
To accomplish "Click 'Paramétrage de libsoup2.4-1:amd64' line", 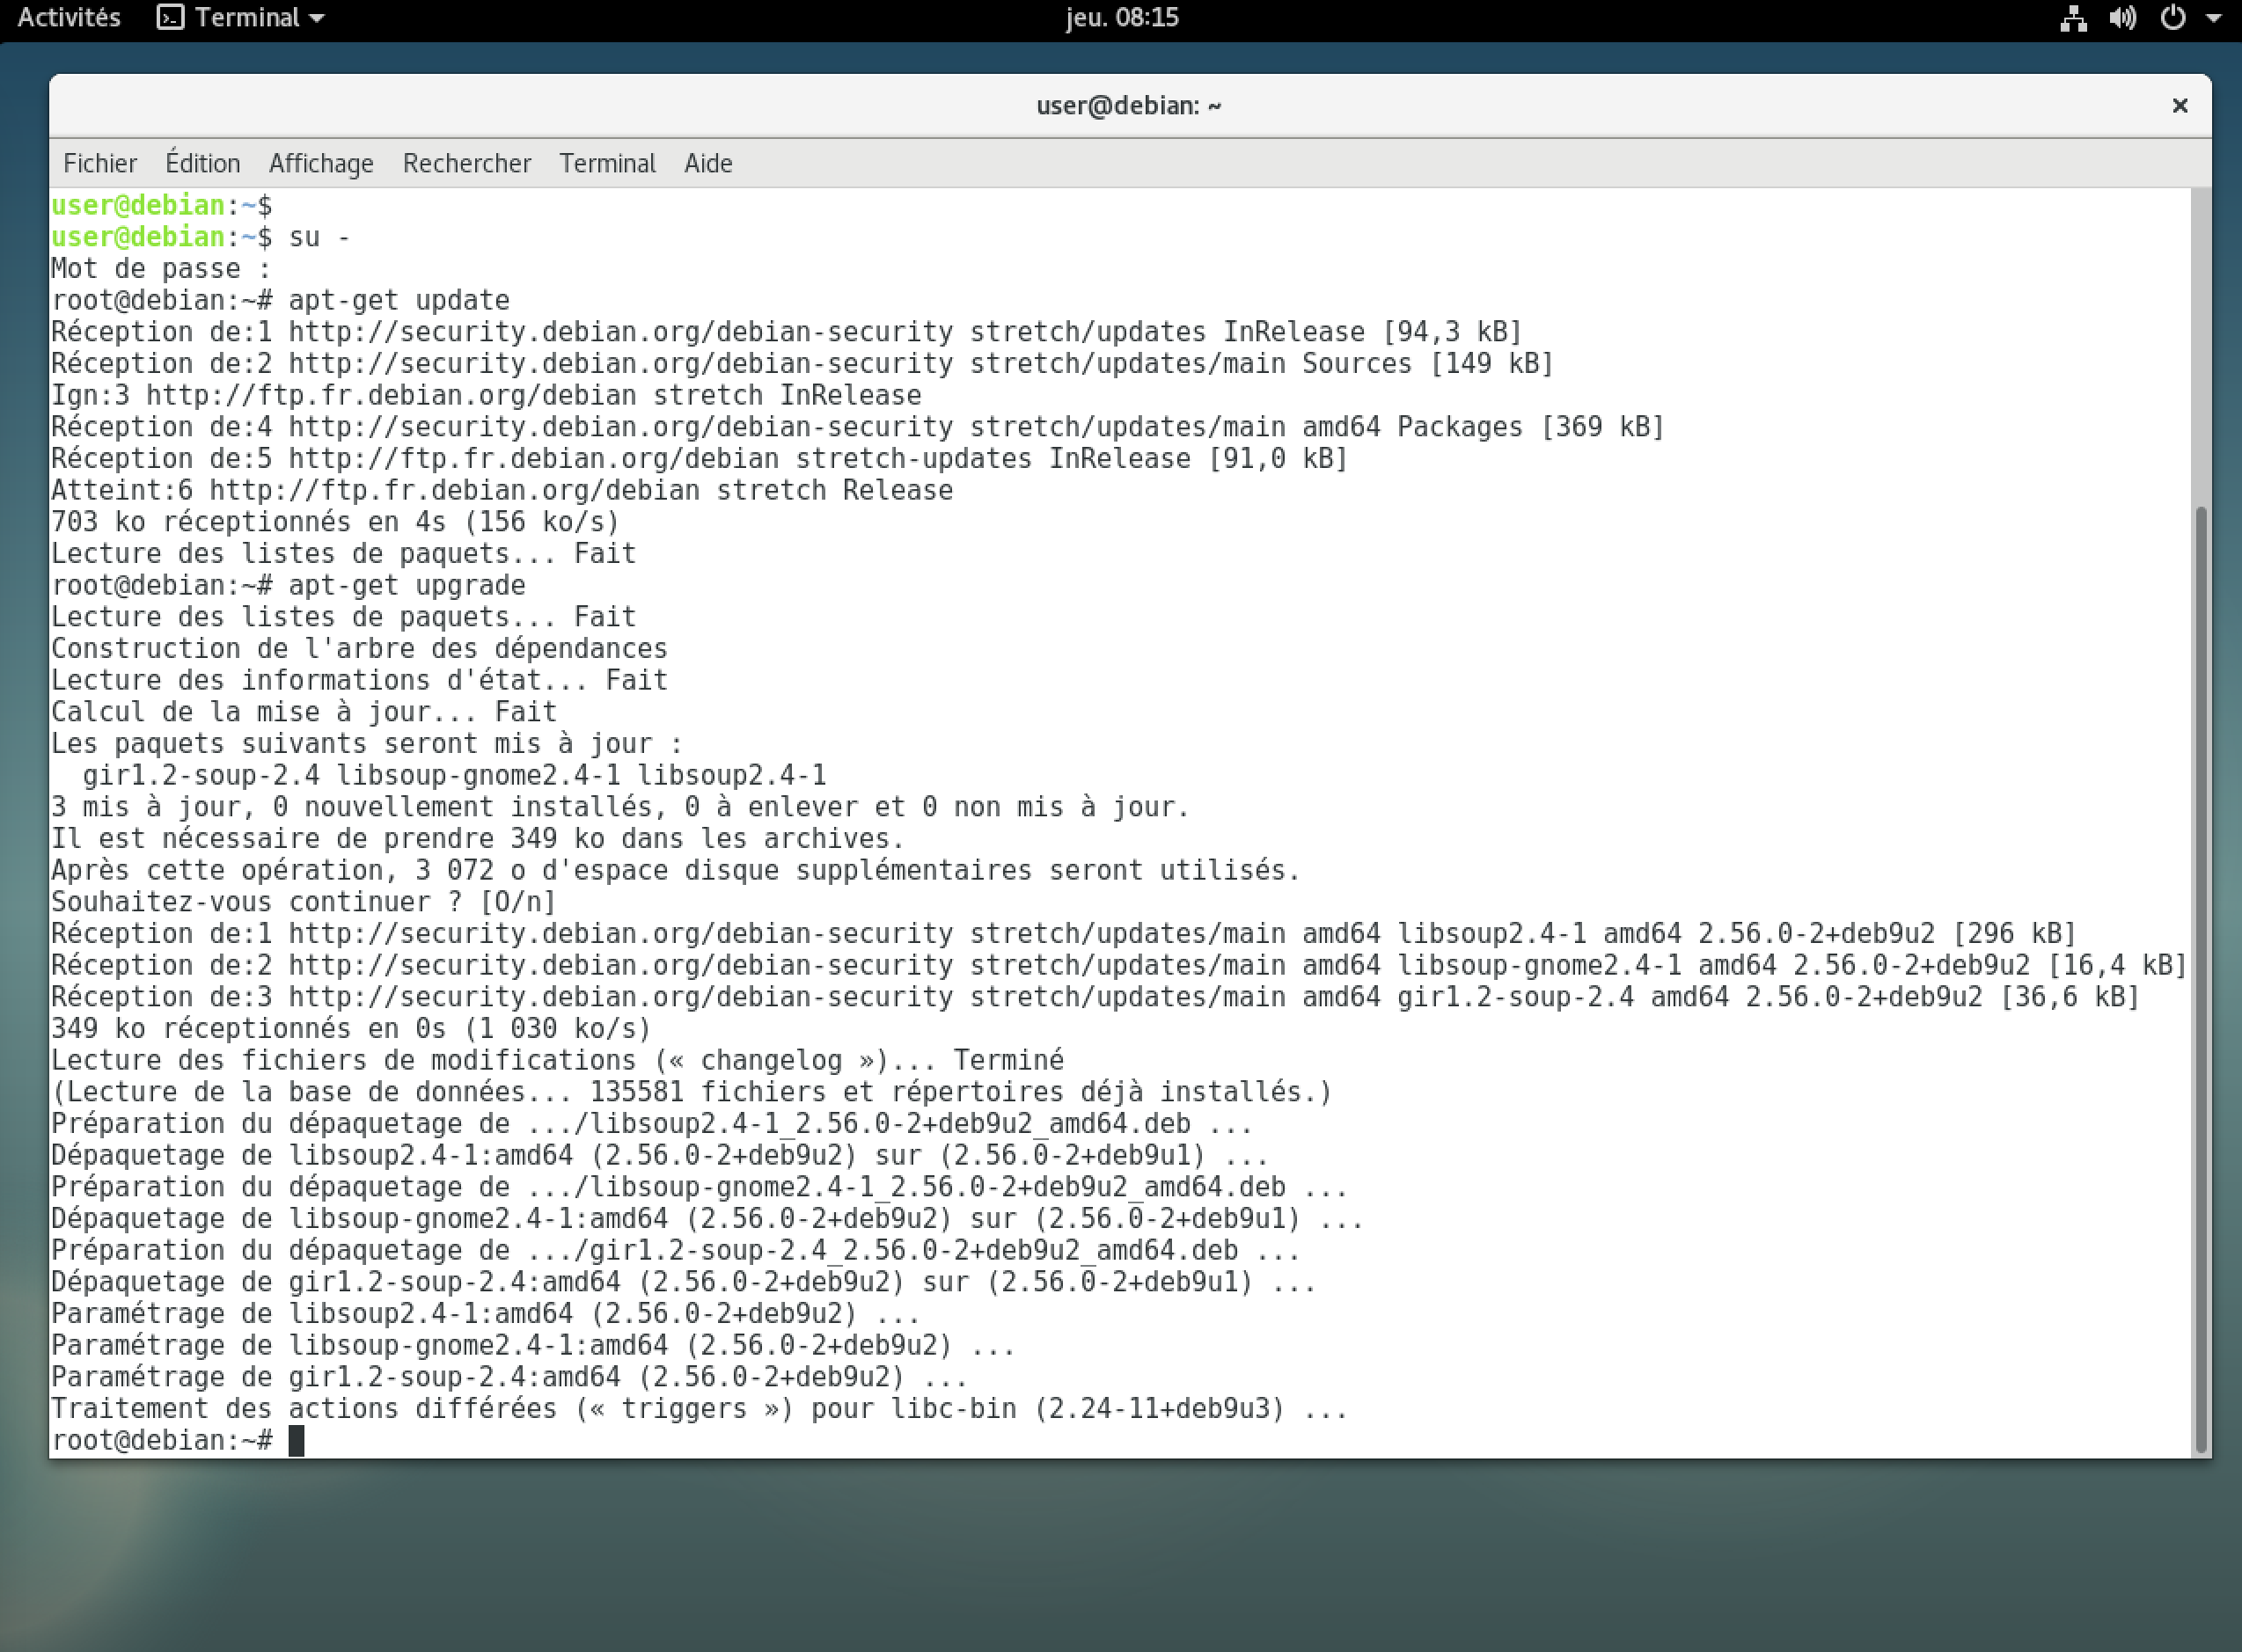I will point(486,1314).
